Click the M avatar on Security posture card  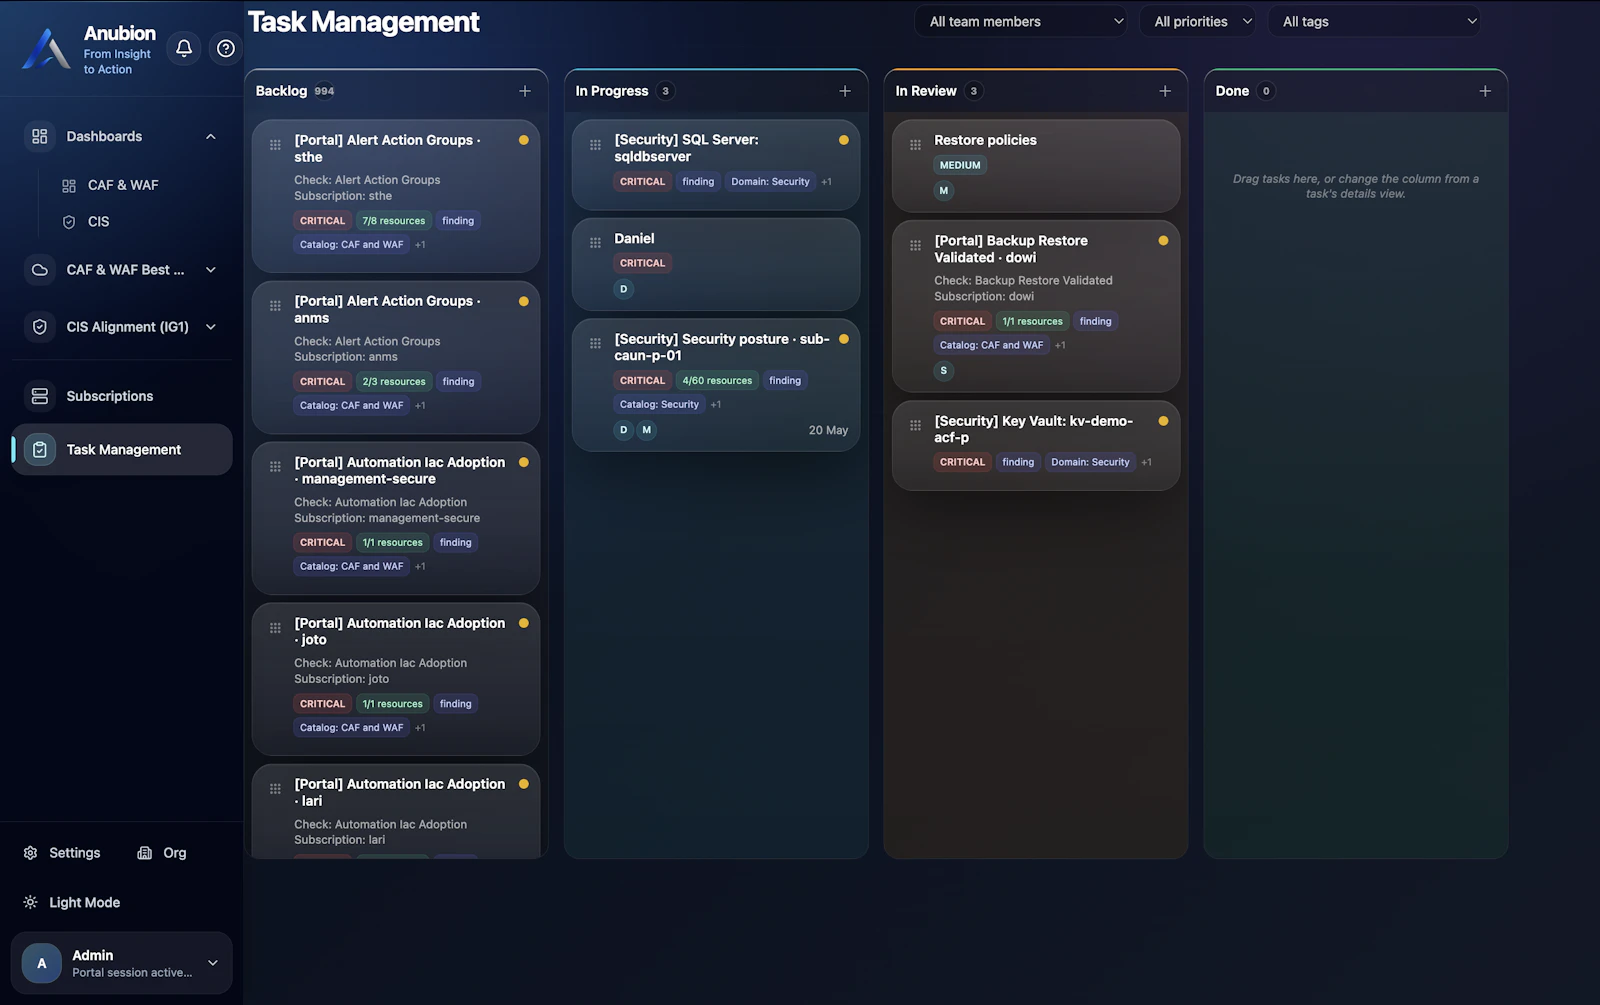point(647,430)
